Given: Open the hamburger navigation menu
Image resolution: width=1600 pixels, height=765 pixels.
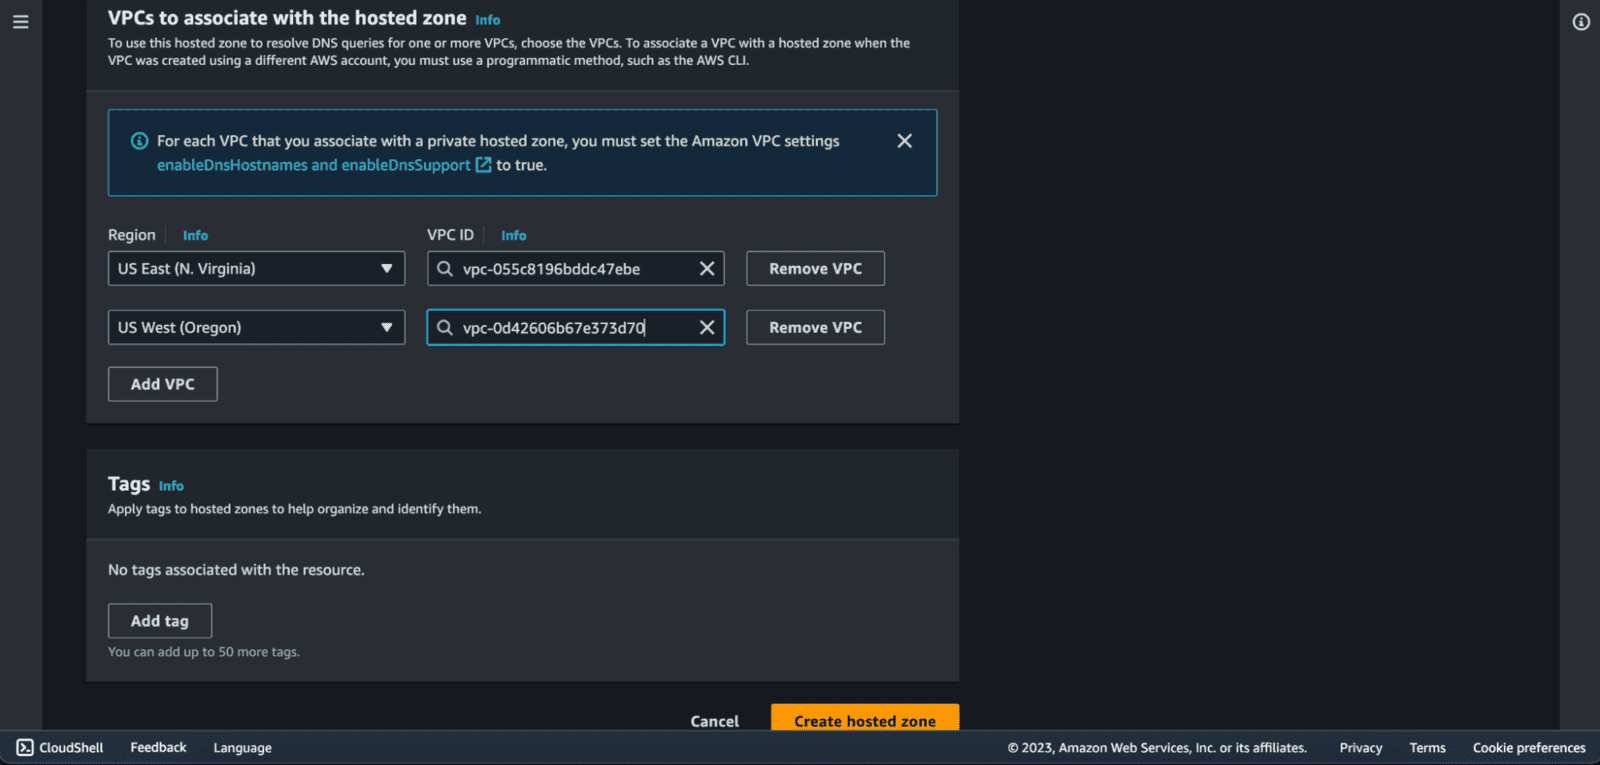Looking at the screenshot, I should click(x=20, y=21).
